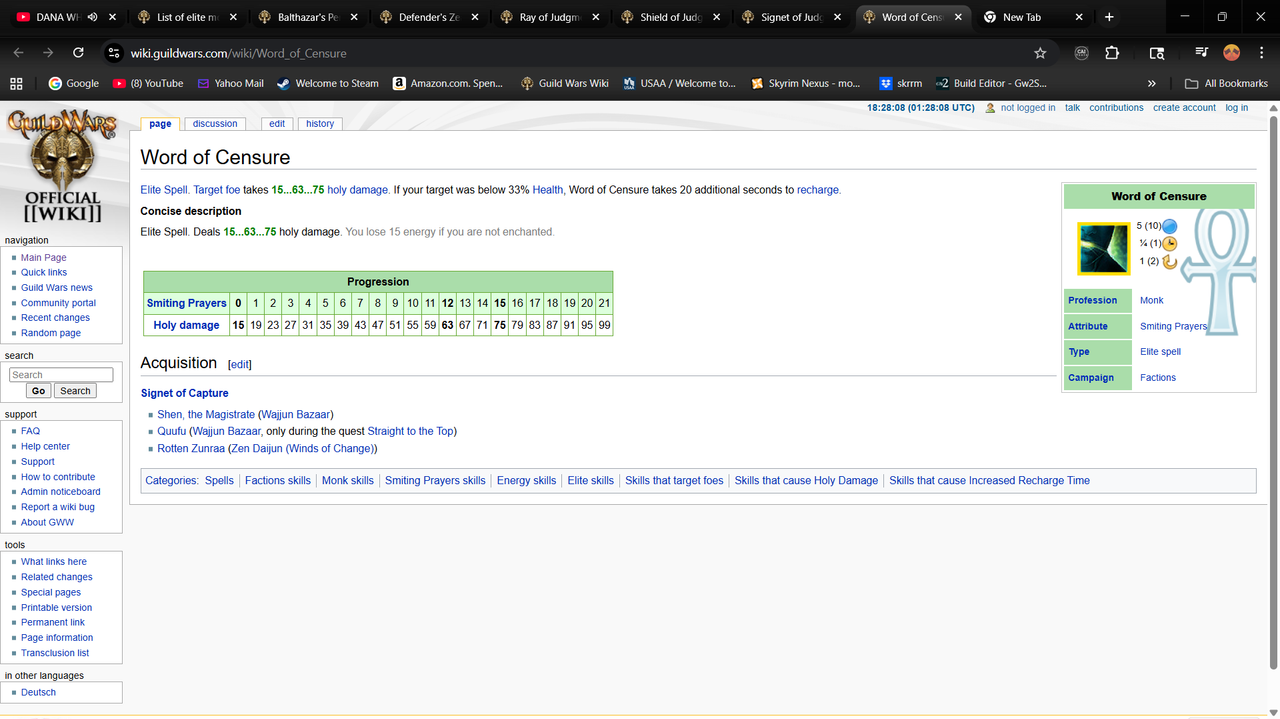This screenshot has height=719, width=1280.
Task: Click the energy cost icon in infobox
Action: point(1169,226)
